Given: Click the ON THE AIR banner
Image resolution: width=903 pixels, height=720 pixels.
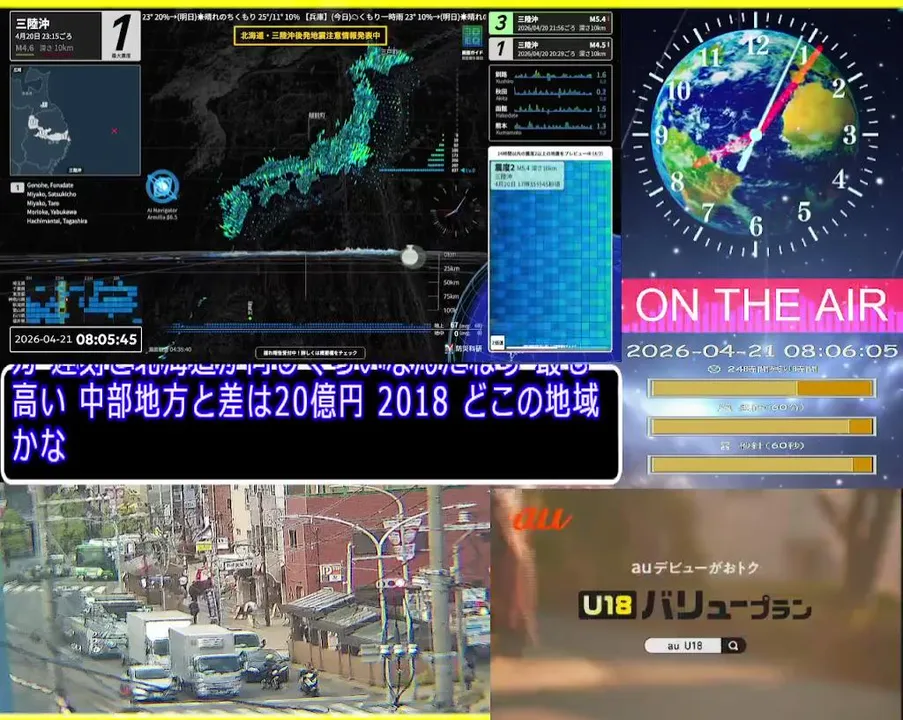Looking at the screenshot, I should pyautogui.click(x=761, y=305).
